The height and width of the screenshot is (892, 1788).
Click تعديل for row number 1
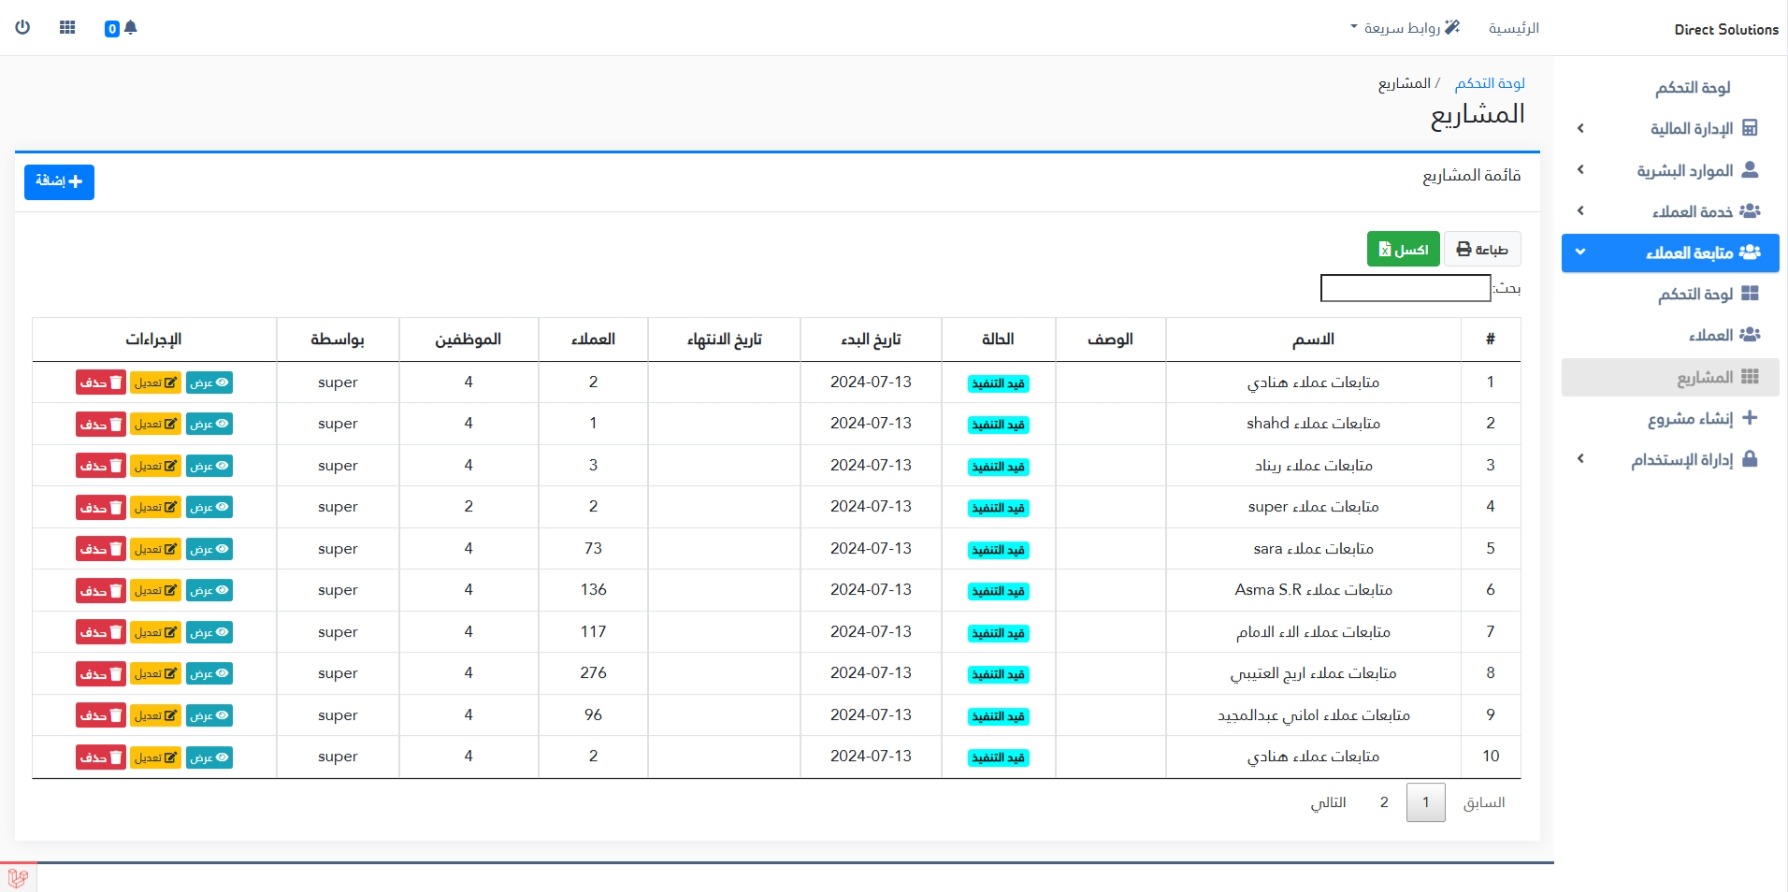tap(155, 382)
